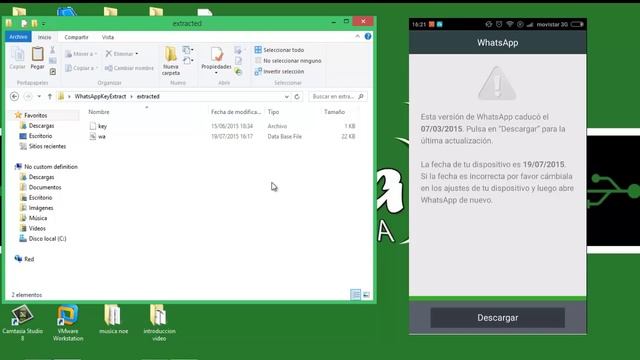The height and width of the screenshot is (360, 640).
Task: Collapse the ribbon with chevron
Action: (358, 36)
